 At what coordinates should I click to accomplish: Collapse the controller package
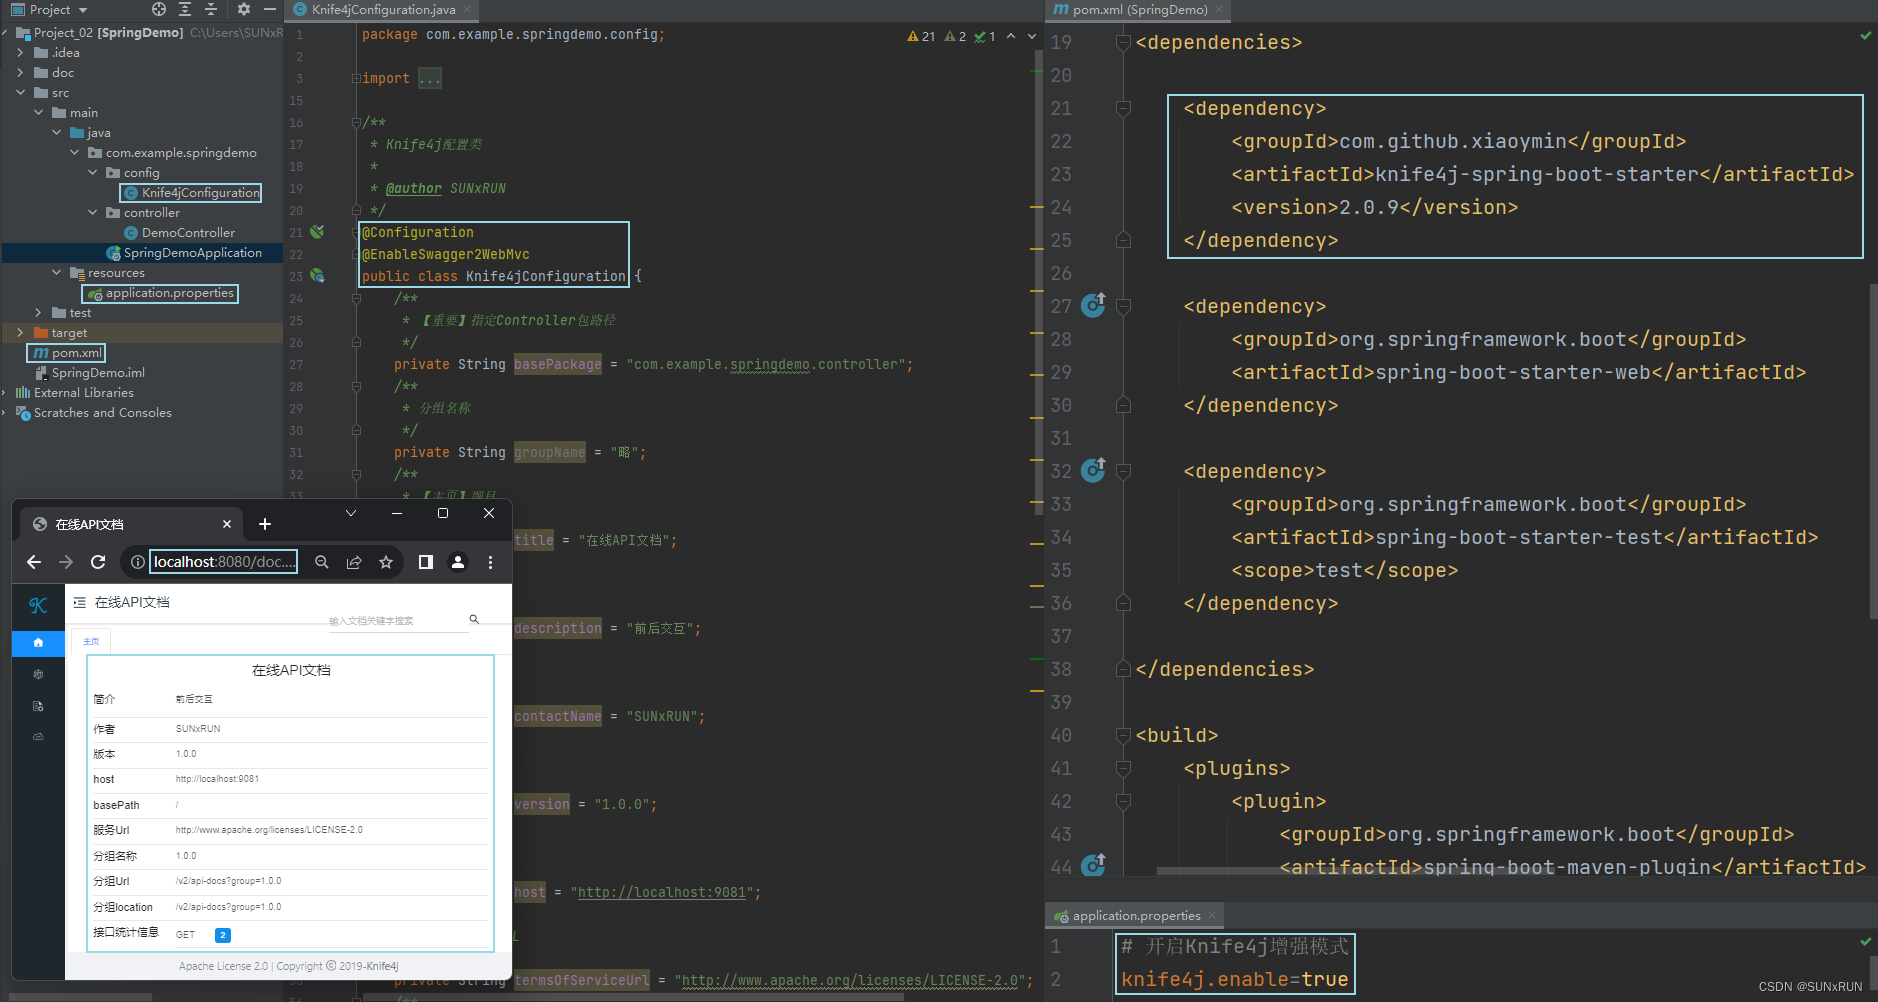93,213
